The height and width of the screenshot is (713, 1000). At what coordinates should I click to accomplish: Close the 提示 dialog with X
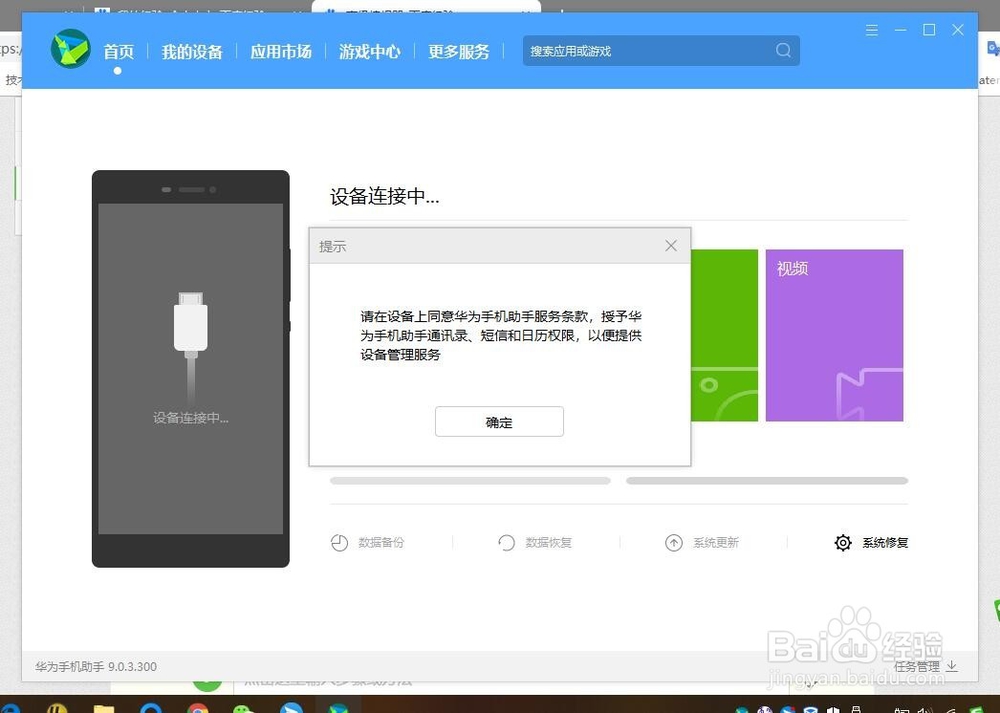pos(671,246)
